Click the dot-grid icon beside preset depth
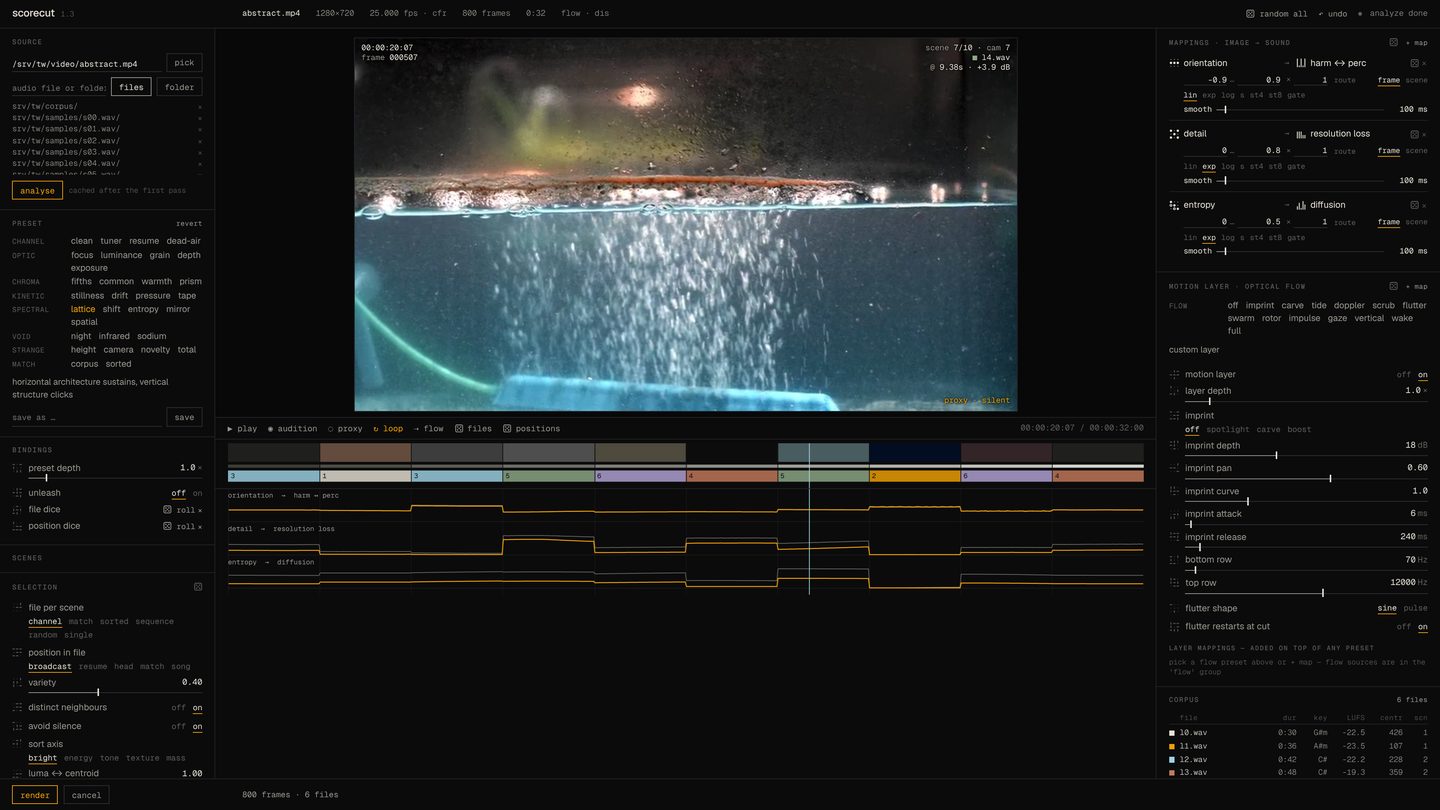1440x810 pixels. [17, 468]
